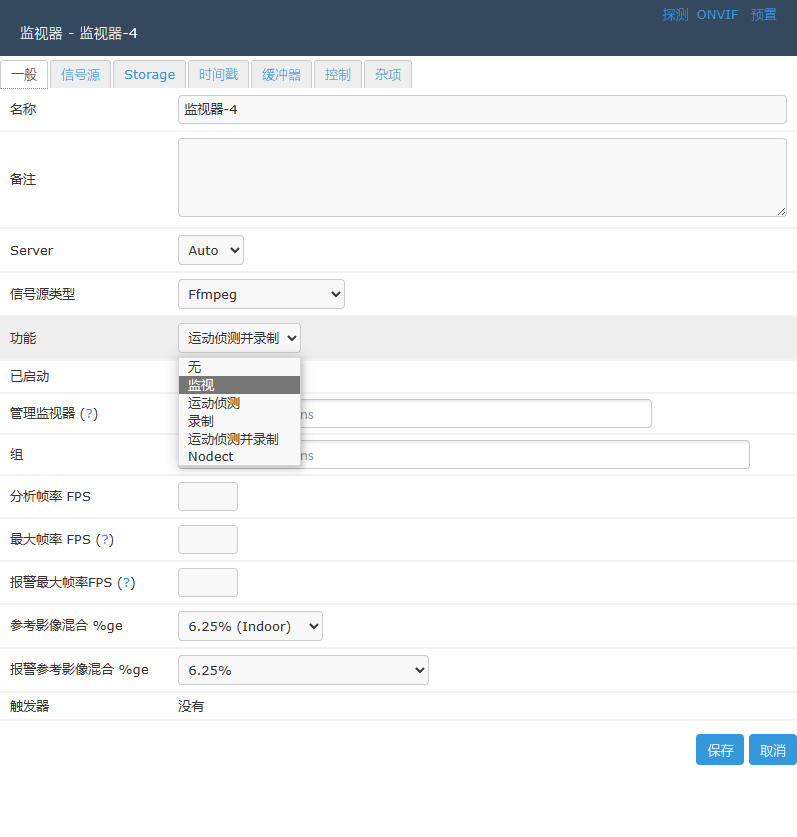Select the 控制 tab

338,75
